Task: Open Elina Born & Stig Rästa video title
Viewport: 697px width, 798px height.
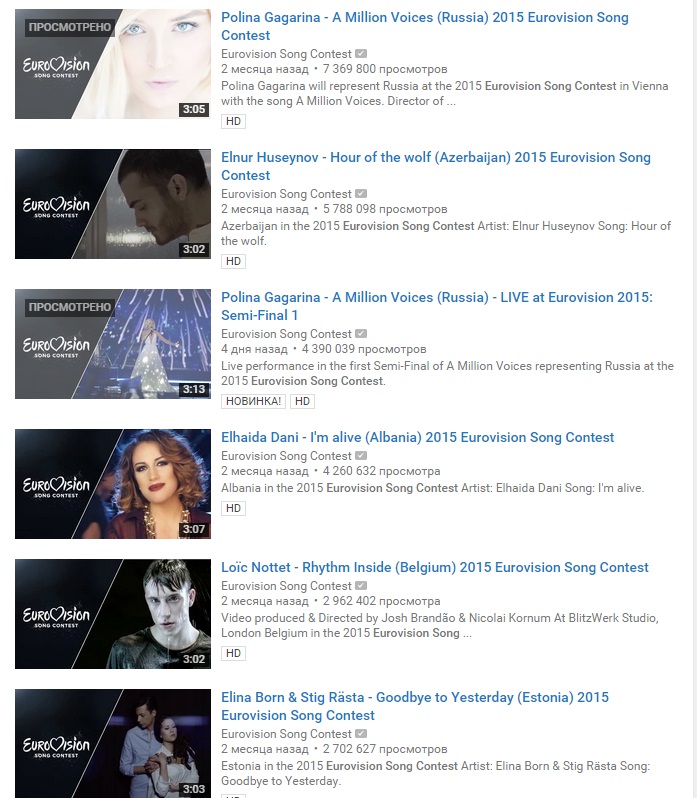Action: (x=415, y=706)
